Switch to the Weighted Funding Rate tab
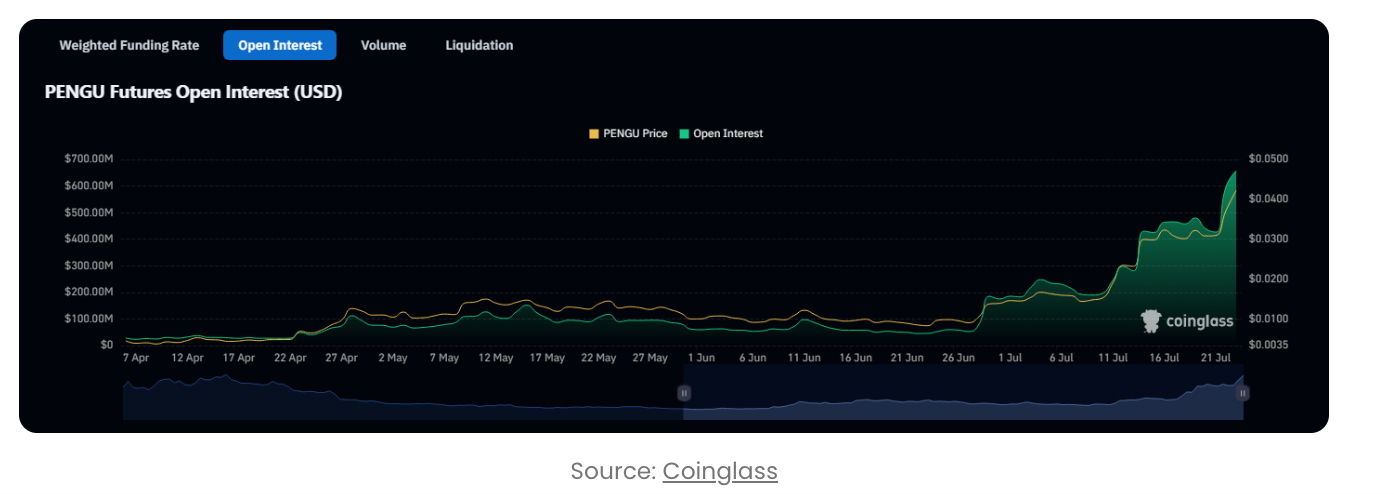Viewport: 1394px width, 494px height. (129, 45)
